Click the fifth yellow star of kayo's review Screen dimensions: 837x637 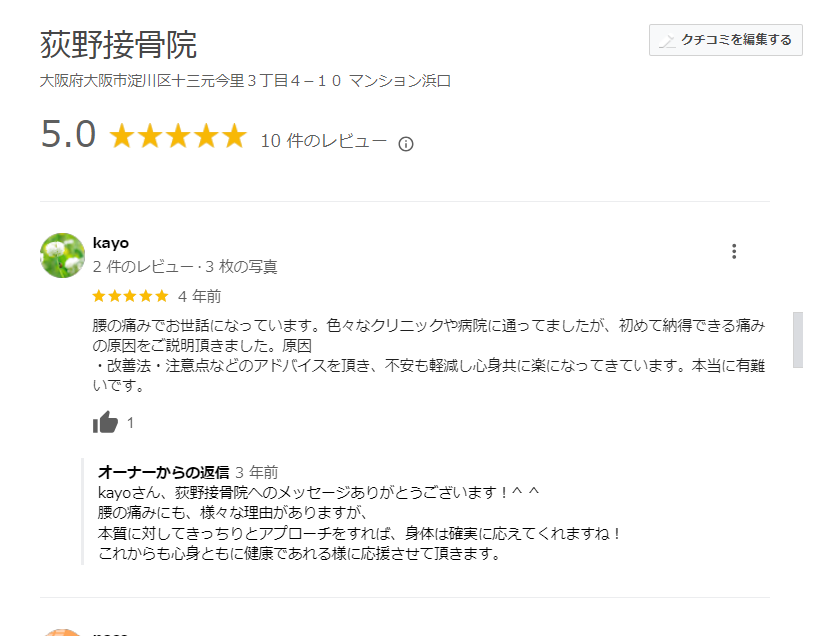[159, 296]
